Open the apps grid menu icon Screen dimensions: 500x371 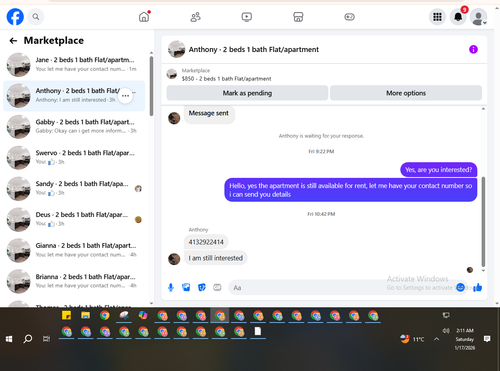[x=437, y=17]
